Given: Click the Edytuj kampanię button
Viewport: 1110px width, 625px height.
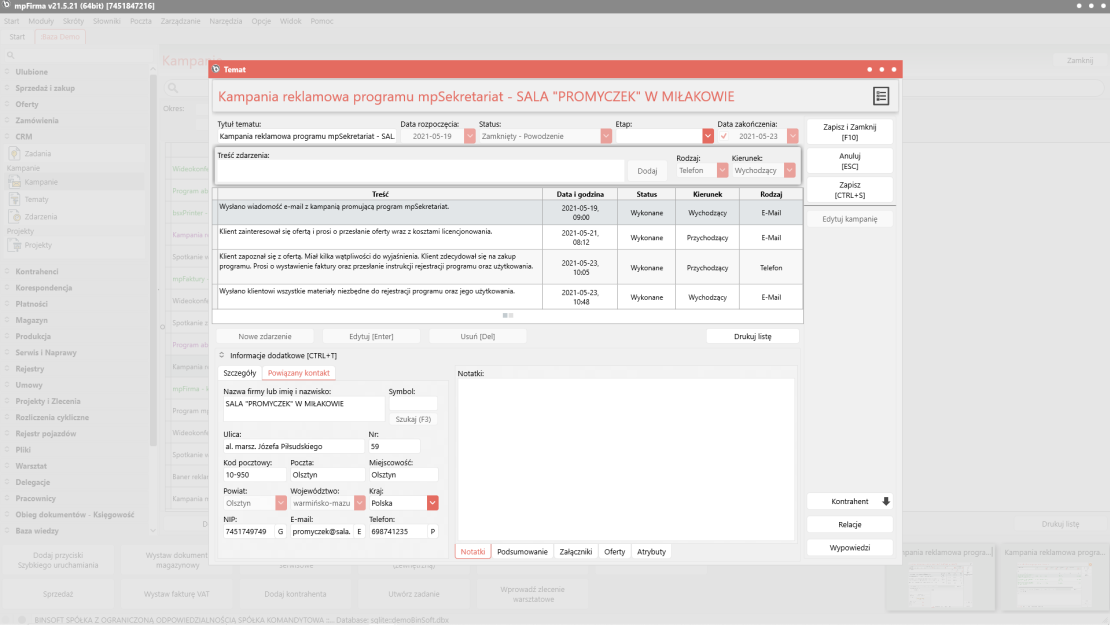Looking at the screenshot, I should coord(849,219).
